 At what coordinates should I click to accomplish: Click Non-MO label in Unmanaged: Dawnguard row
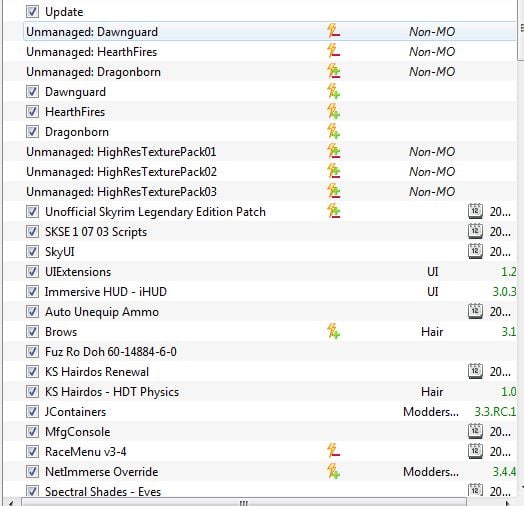click(x=432, y=32)
